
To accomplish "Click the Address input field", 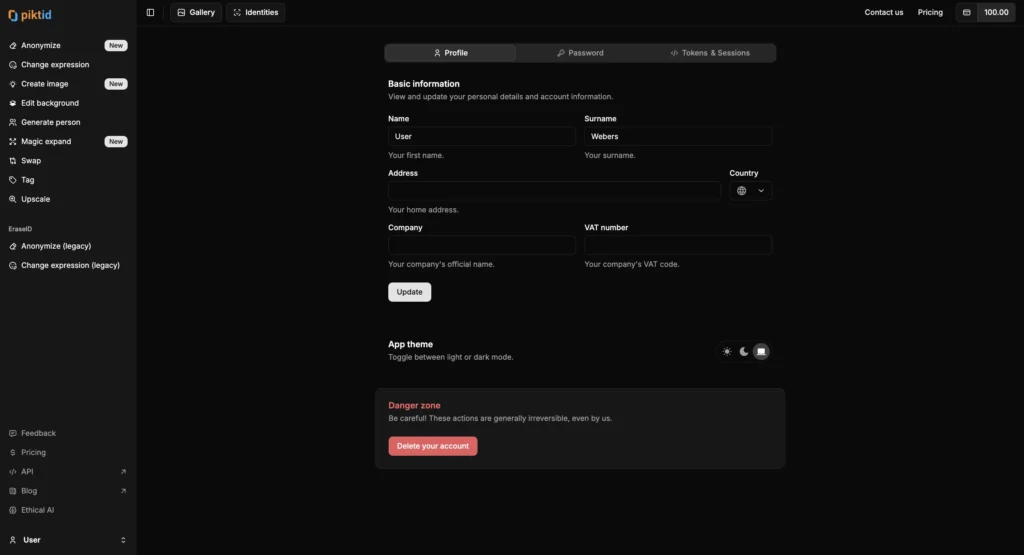I will click(x=554, y=191).
